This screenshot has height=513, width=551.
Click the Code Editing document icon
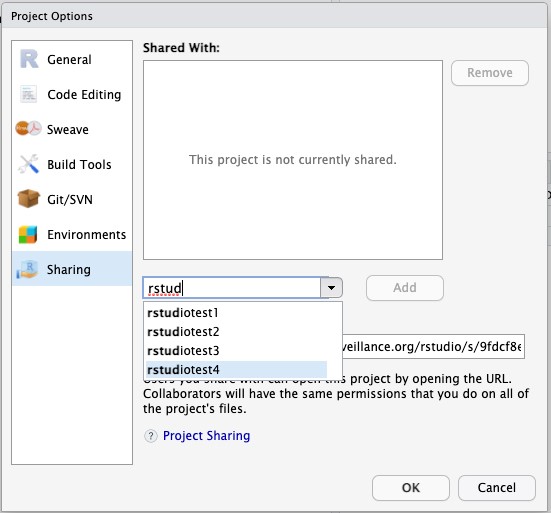(28, 94)
